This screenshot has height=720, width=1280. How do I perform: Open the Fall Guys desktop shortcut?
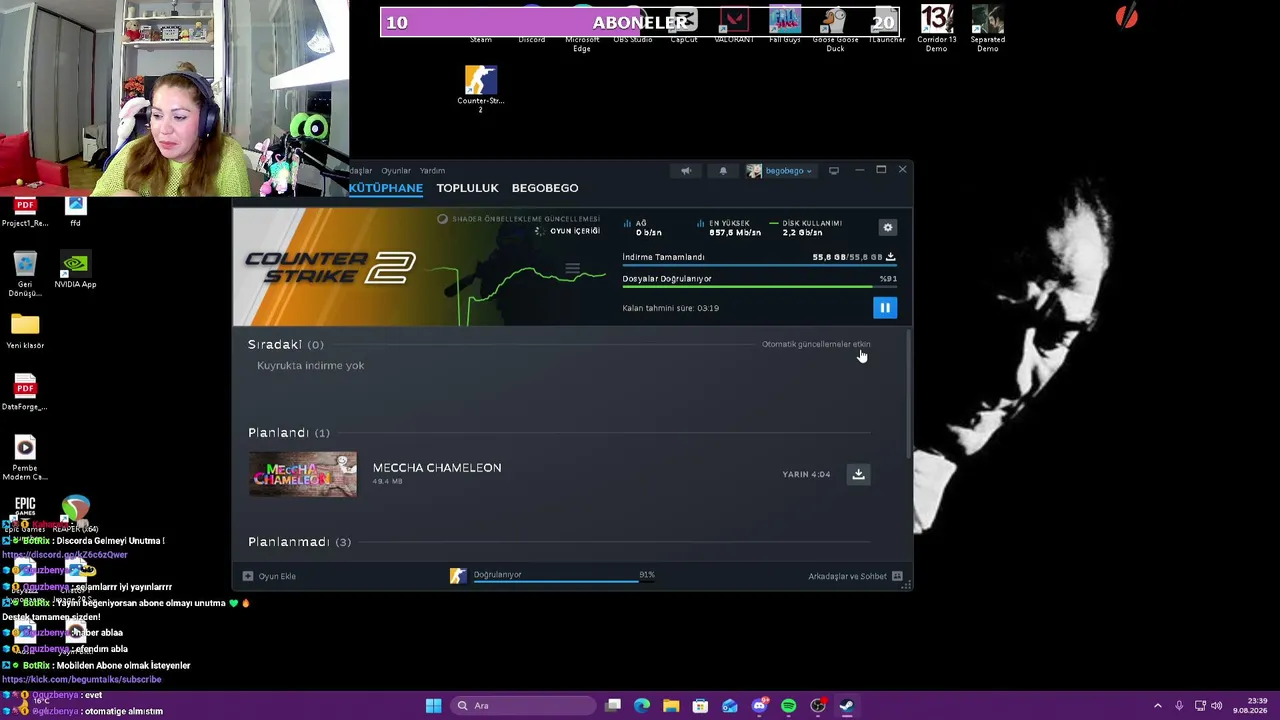click(785, 26)
